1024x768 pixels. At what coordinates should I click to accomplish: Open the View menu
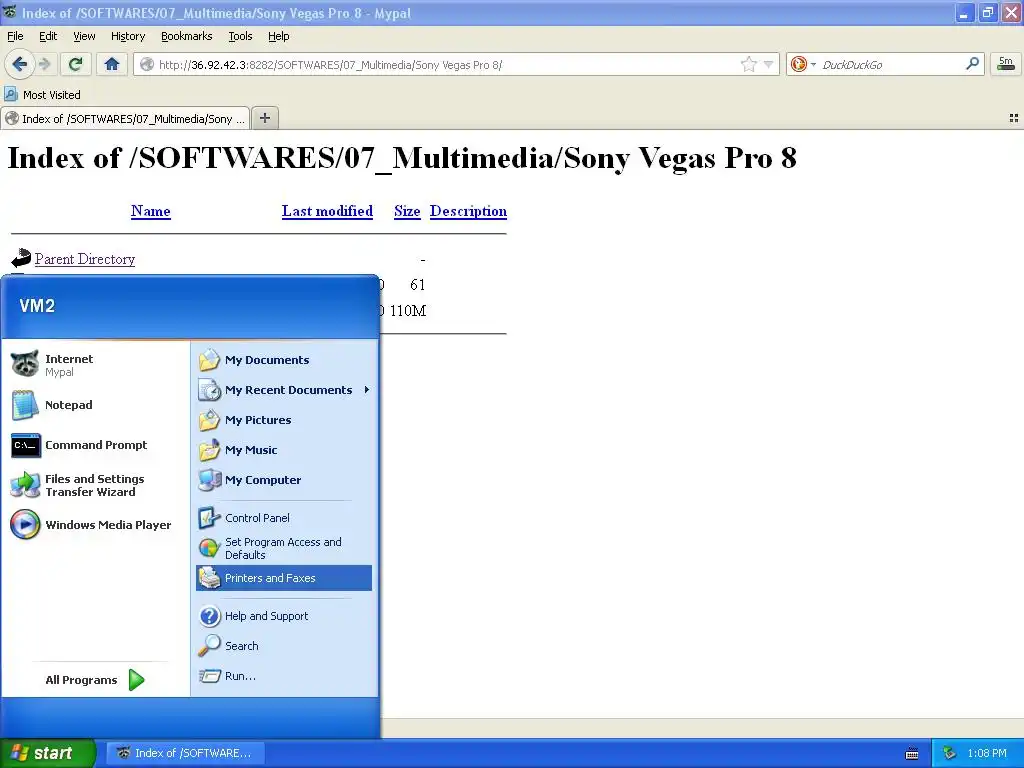[x=84, y=36]
